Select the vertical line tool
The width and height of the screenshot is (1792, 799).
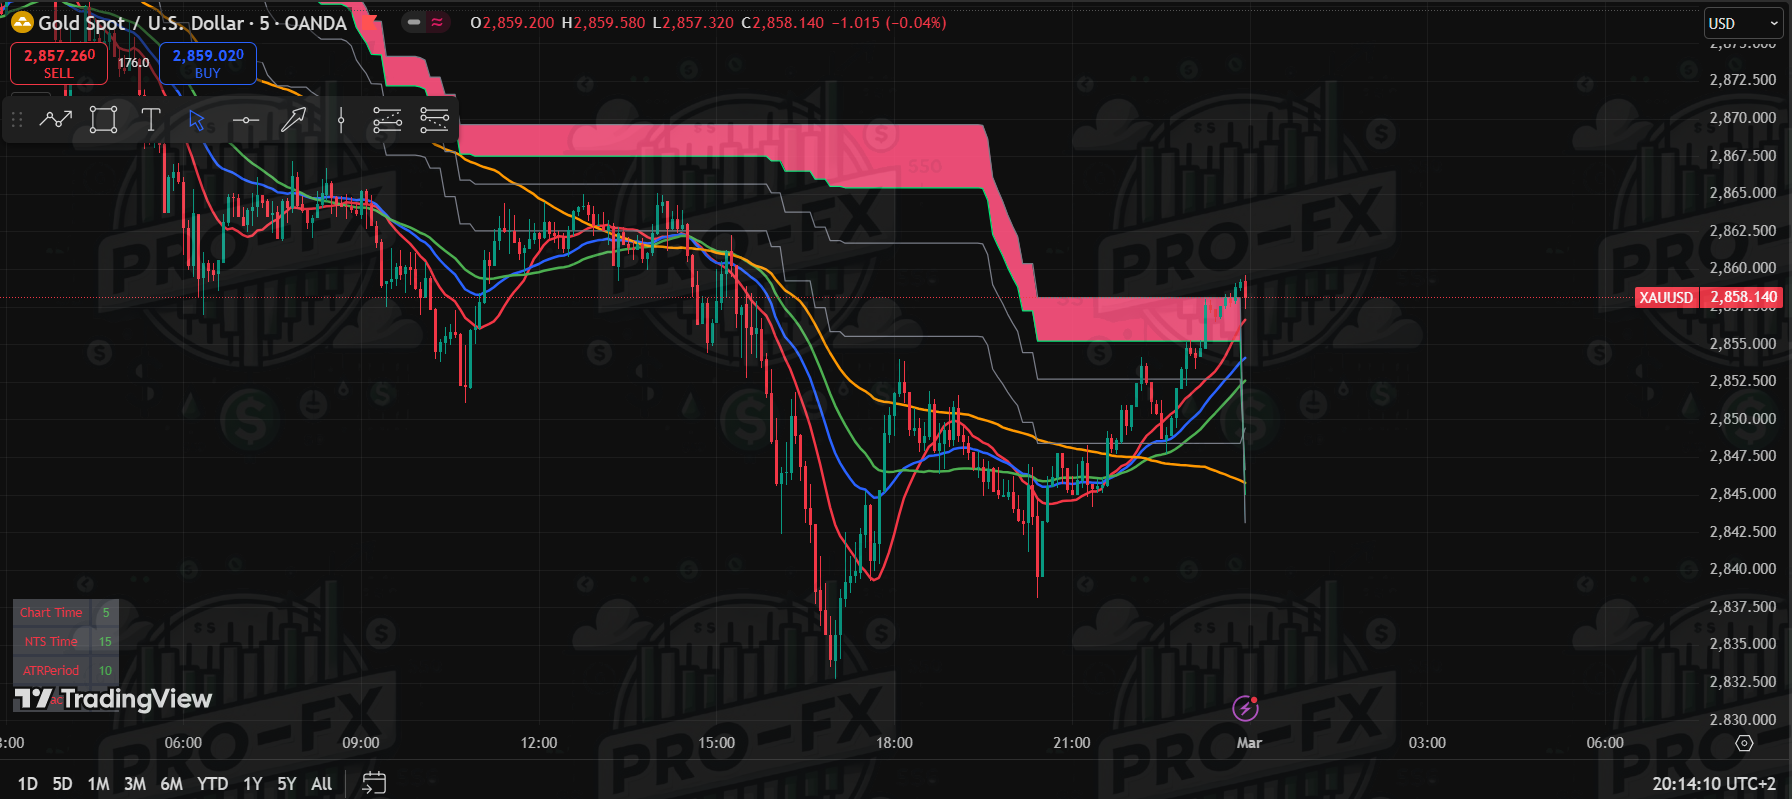coord(341,120)
